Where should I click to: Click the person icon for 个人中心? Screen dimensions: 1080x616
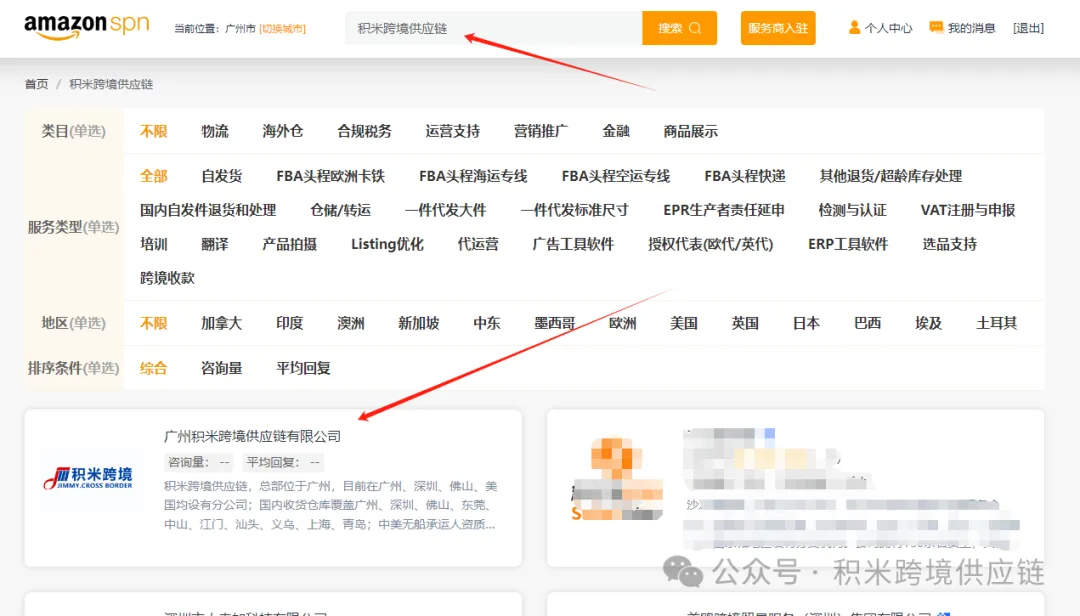click(854, 28)
